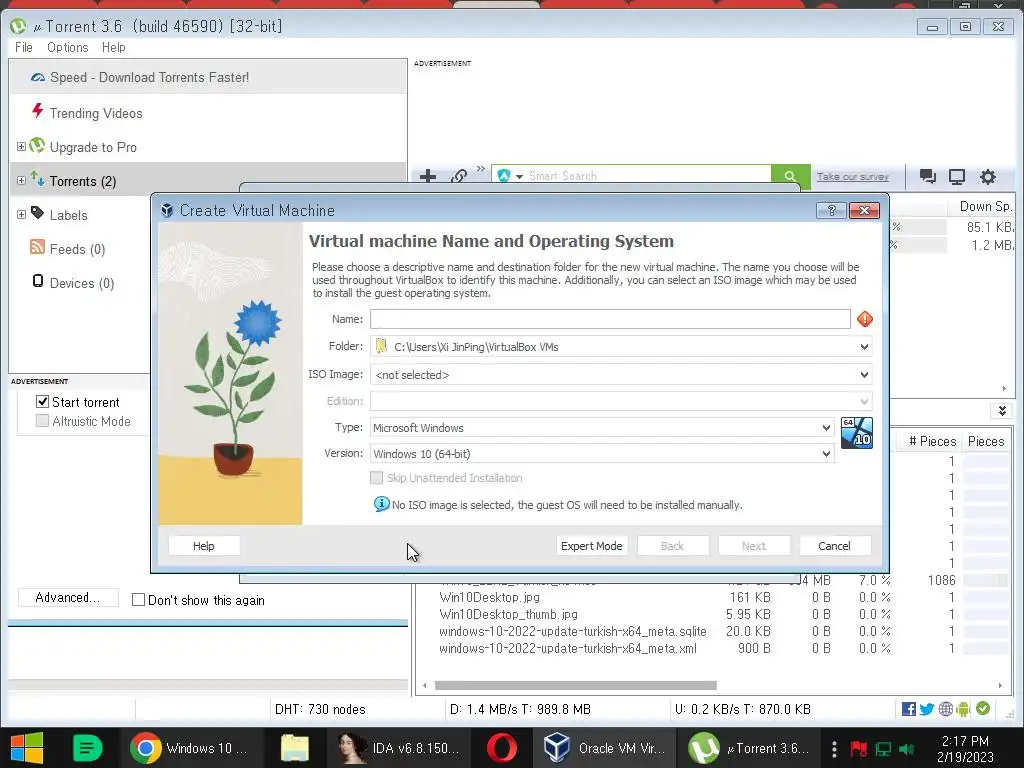Click the red flag tray icon
The height and width of the screenshot is (768, 1024).
click(858, 748)
